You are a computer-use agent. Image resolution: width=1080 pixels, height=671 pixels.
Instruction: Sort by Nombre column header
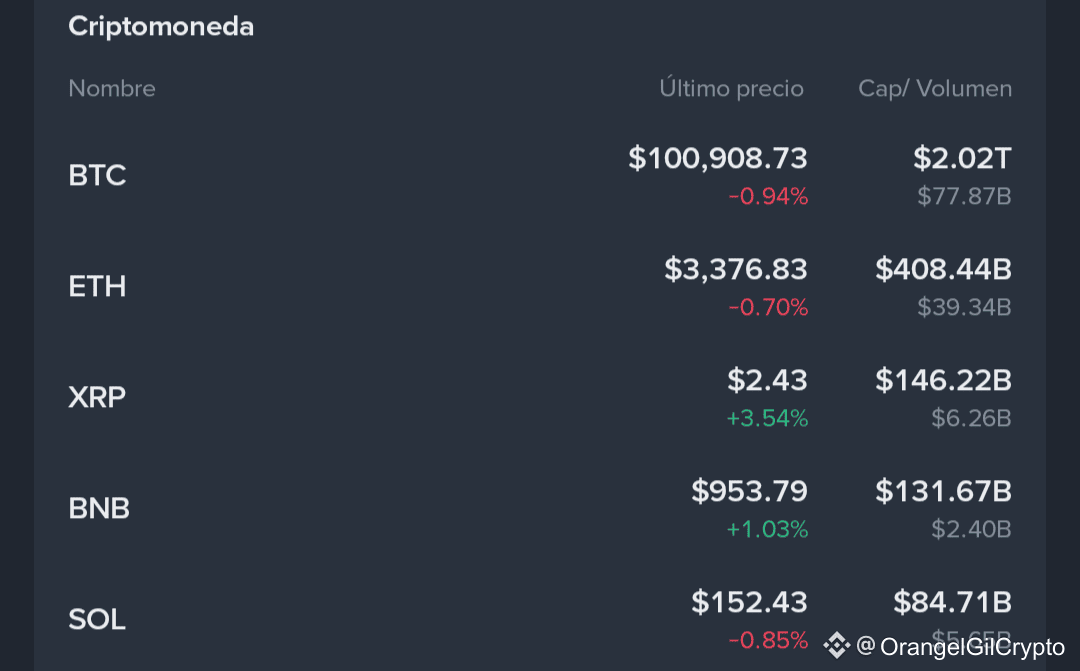[x=112, y=88]
